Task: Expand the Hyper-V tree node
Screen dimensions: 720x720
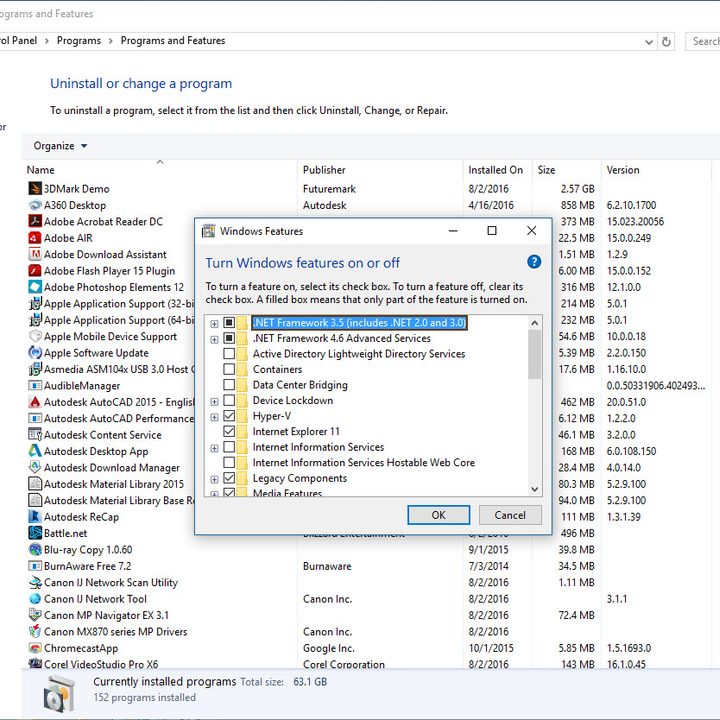Action: click(x=214, y=417)
